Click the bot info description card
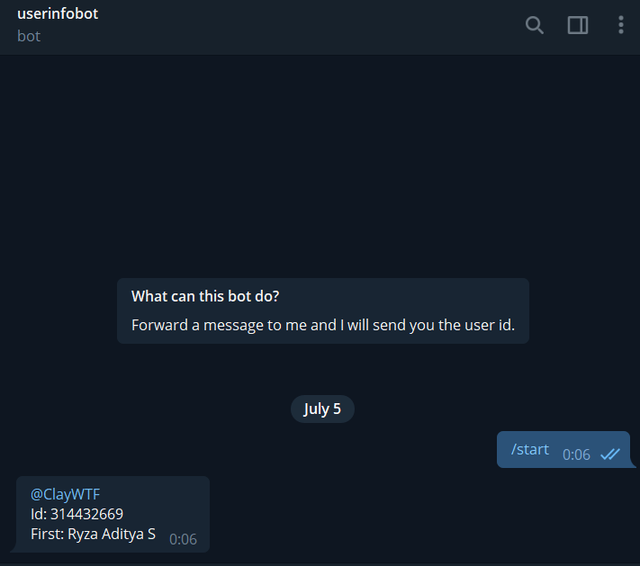Viewport: 640px width, 566px height. coord(323,311)
